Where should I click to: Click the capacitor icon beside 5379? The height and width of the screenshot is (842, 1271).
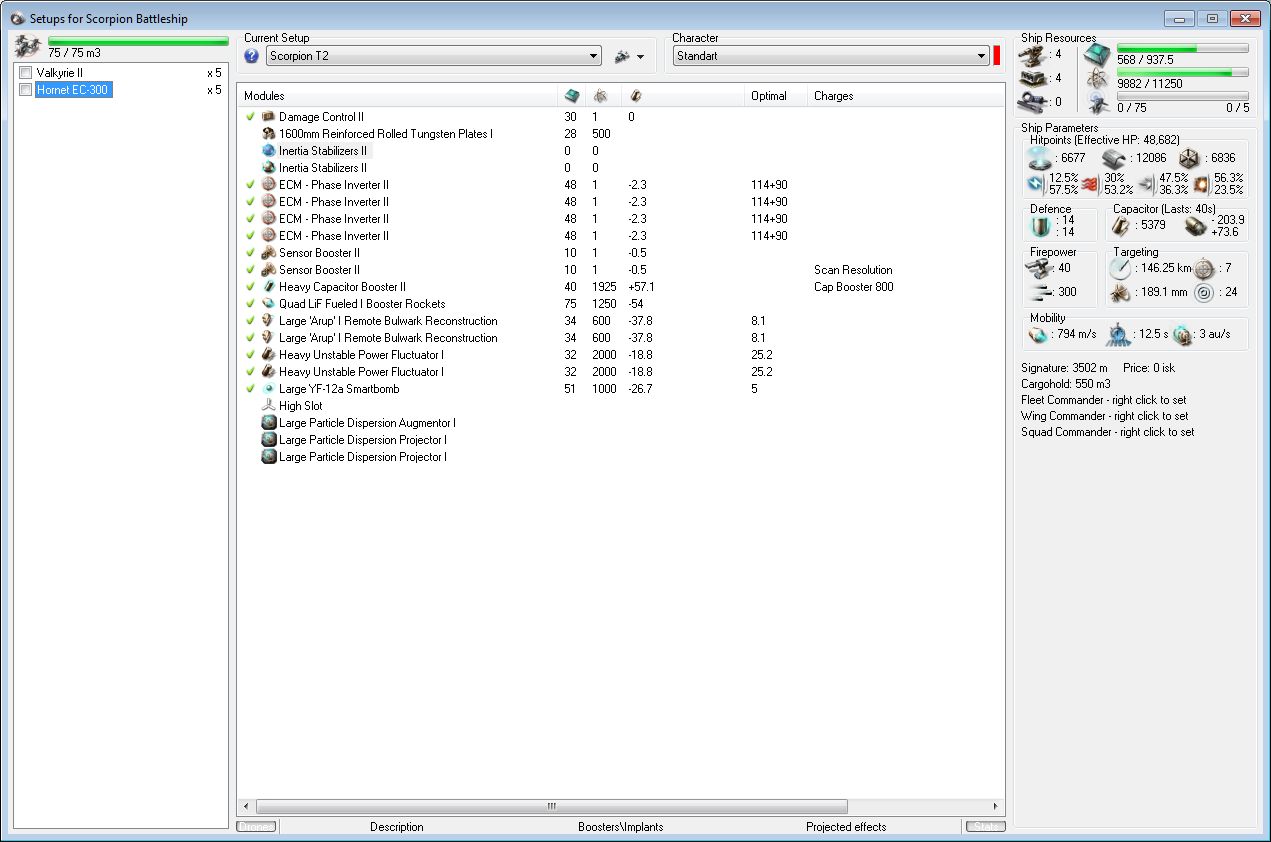click(x=1120, y=226)
